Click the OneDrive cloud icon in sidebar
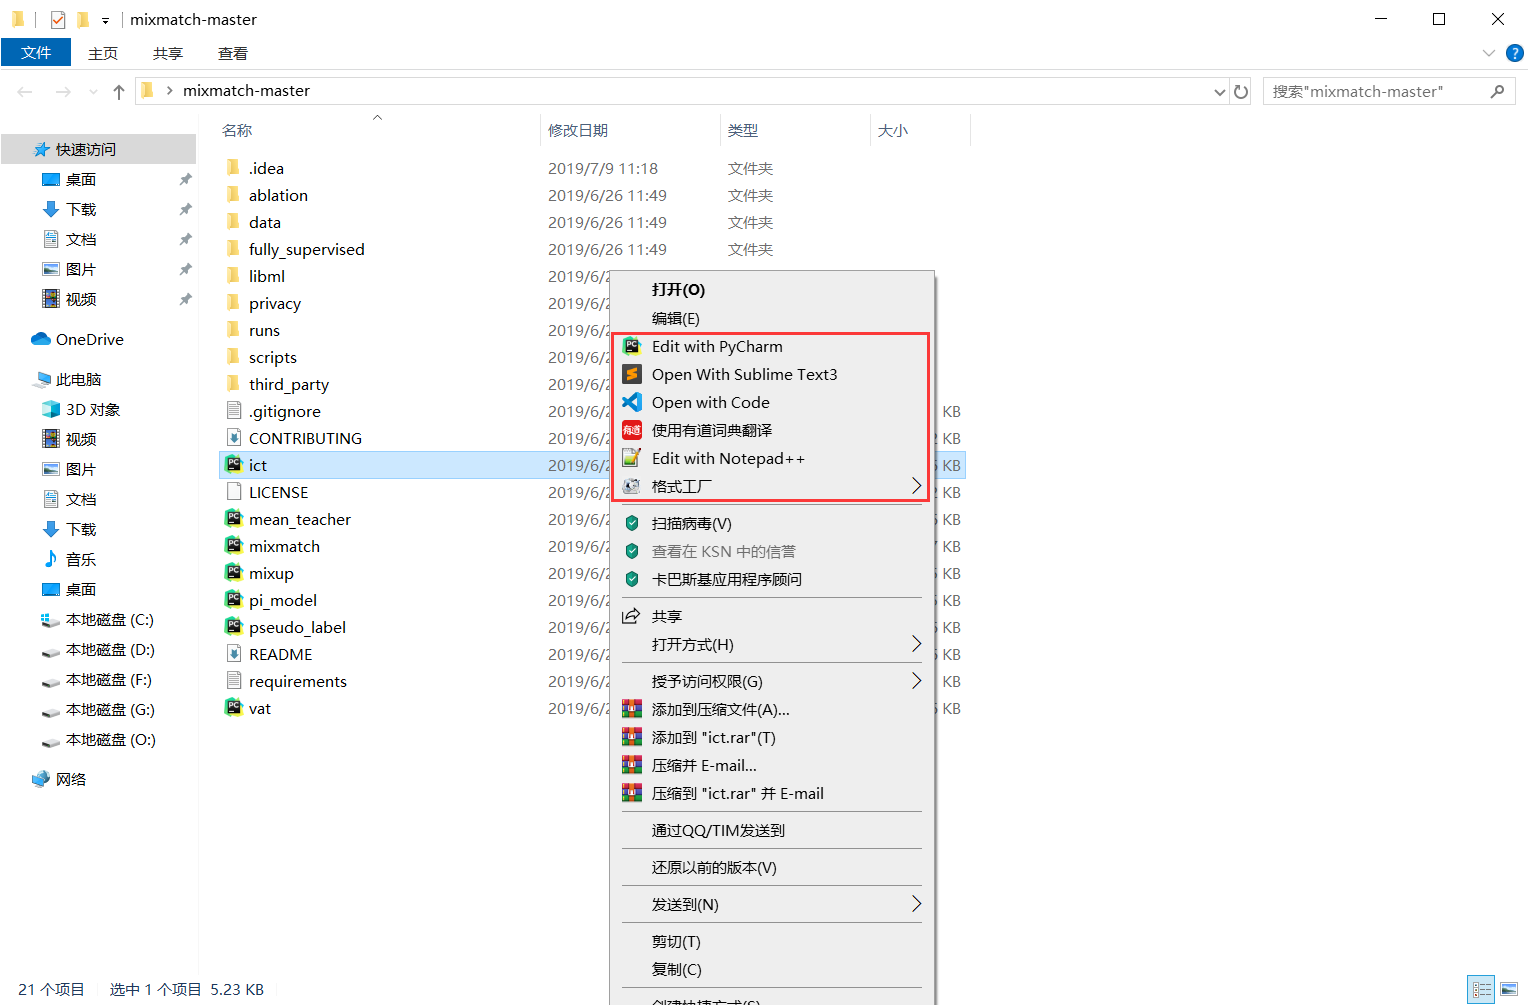This screenshot has width=1529, height=1005. [x=41, y=339]
